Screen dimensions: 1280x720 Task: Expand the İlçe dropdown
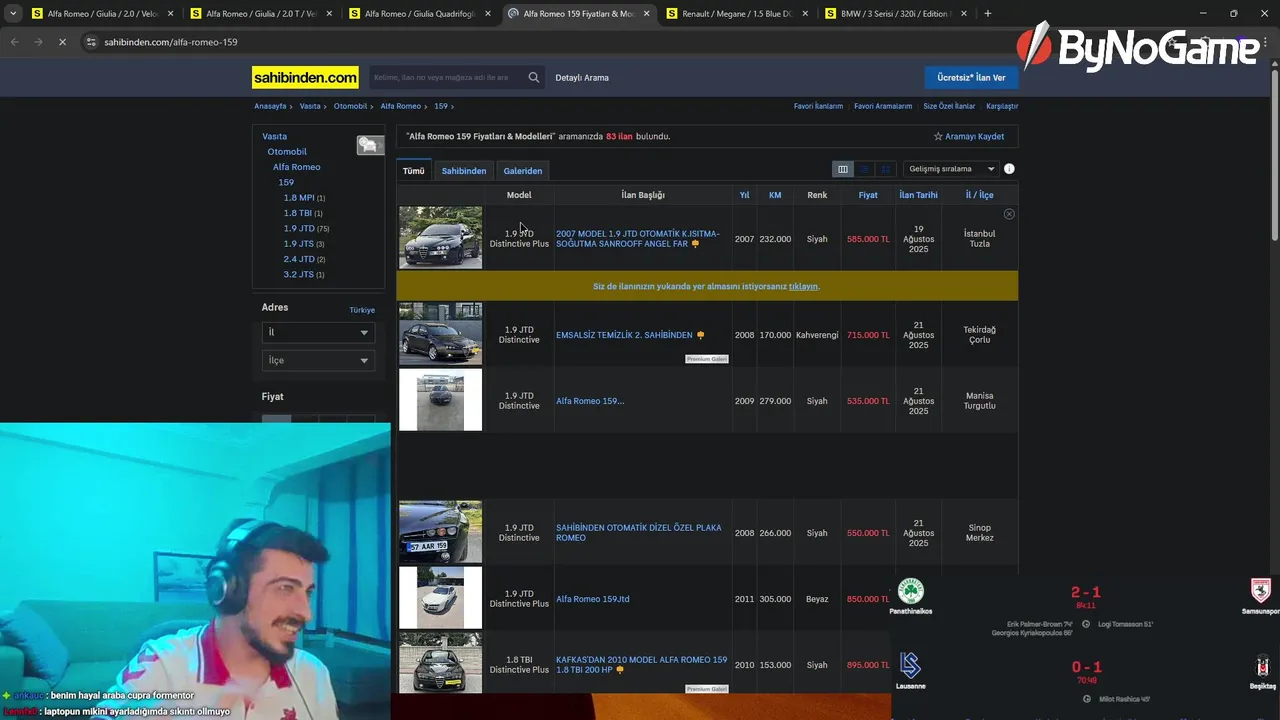[x=318, y=360]
